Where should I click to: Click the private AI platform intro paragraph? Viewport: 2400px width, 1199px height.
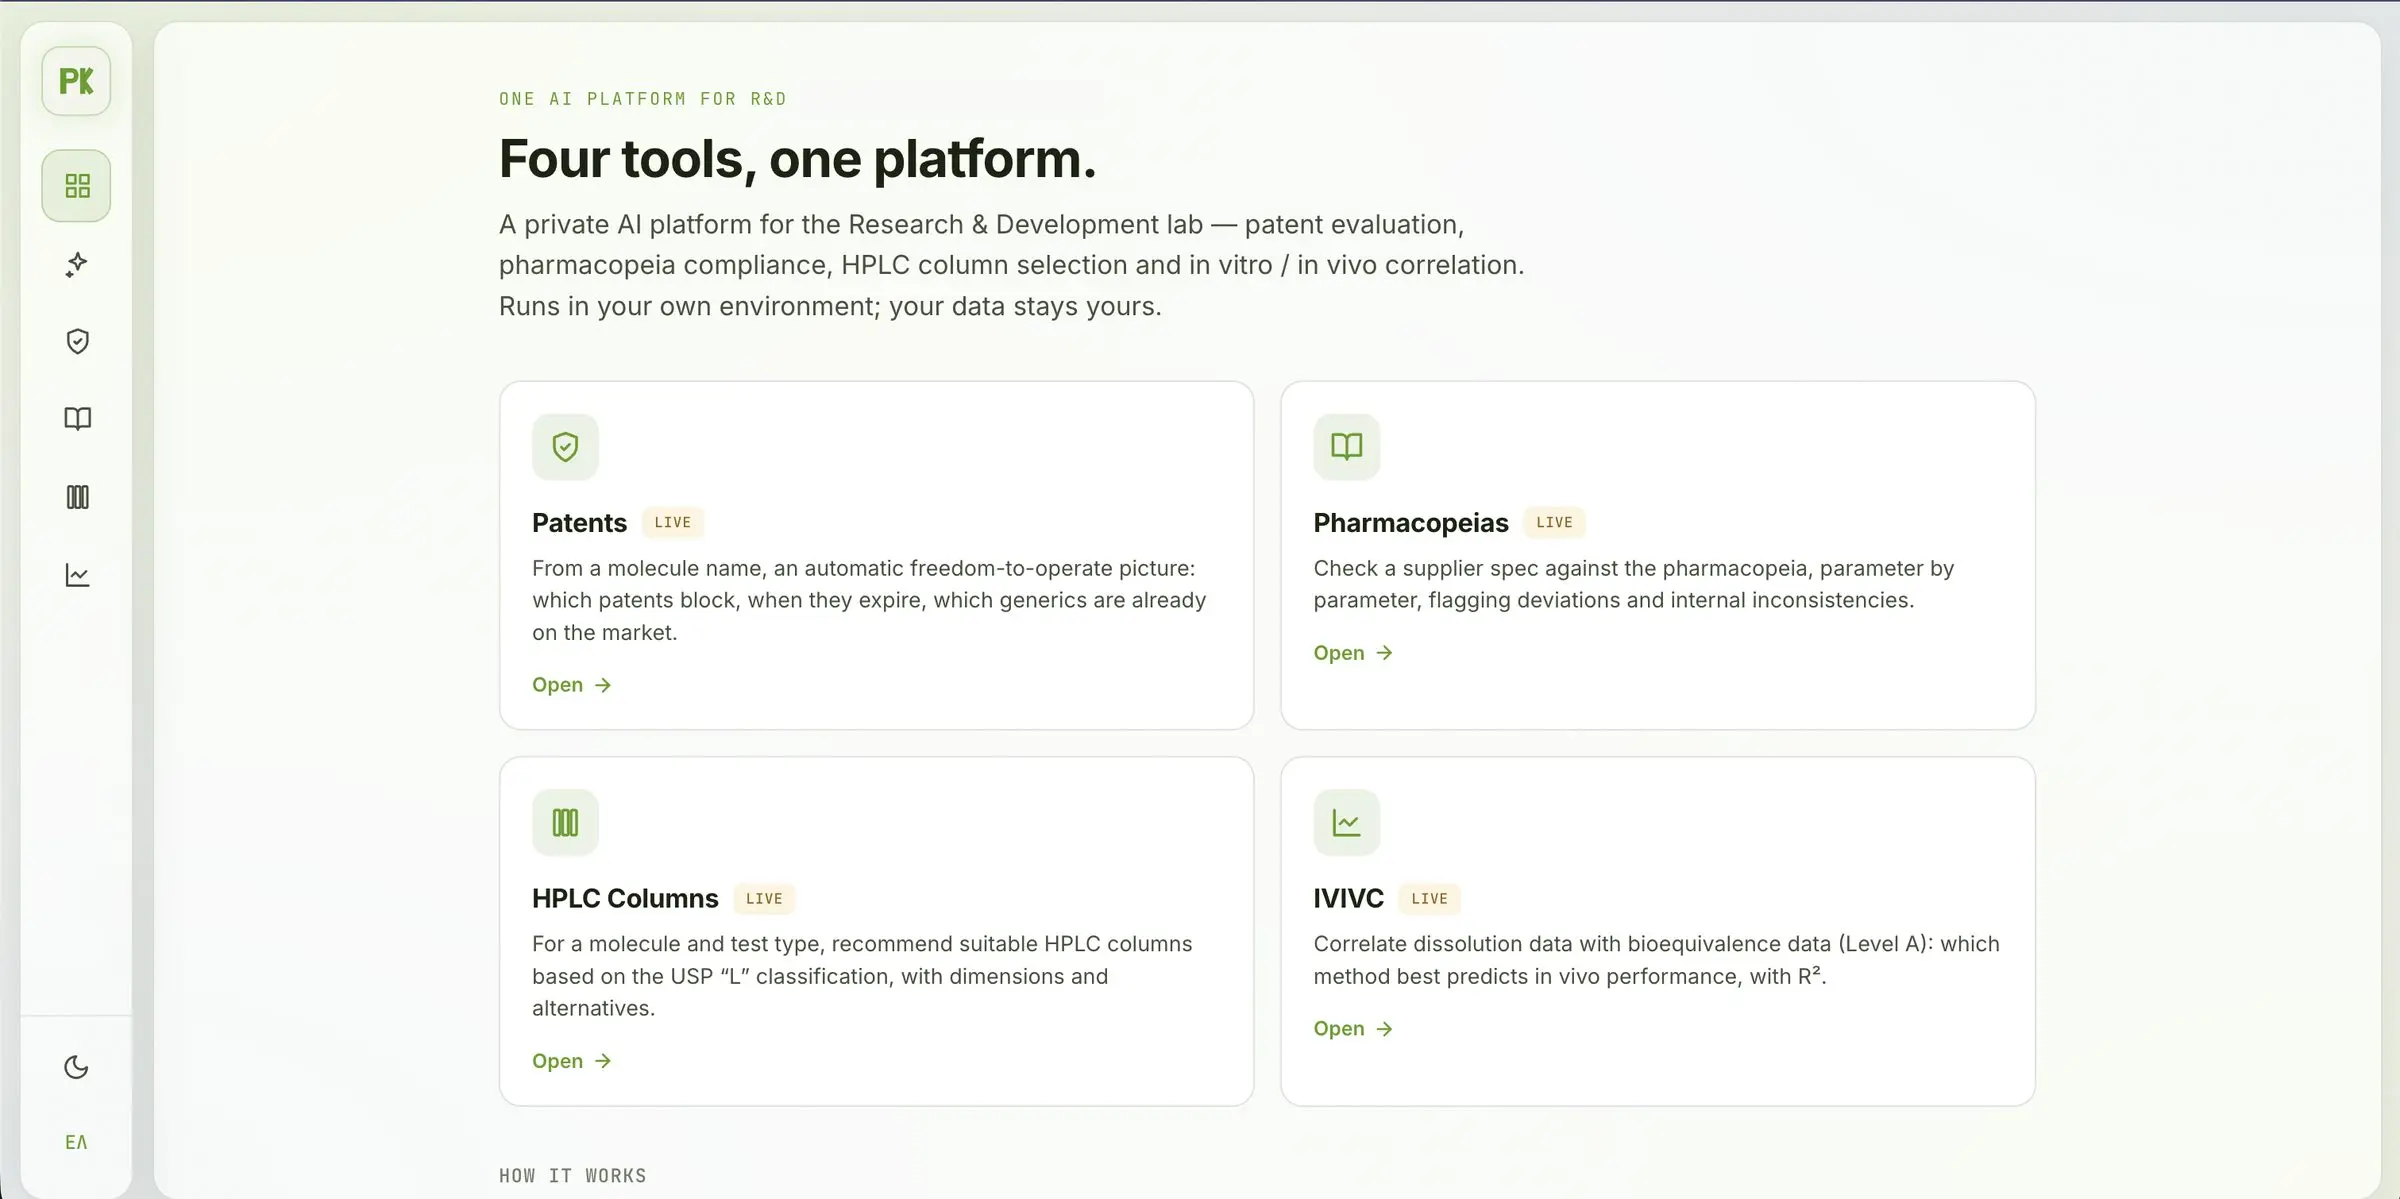tap(1011, 265)
